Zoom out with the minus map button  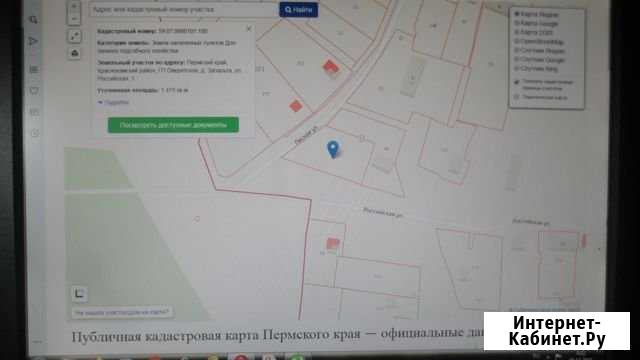[x=74, y=19]
